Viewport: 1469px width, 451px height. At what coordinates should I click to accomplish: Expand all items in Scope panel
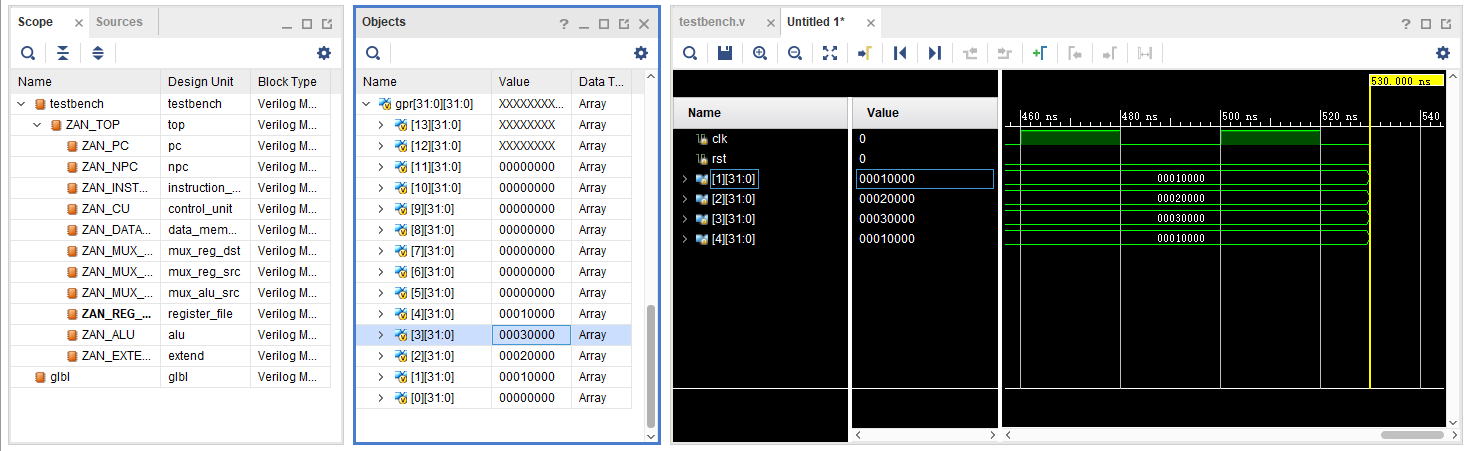pos(98,53)
